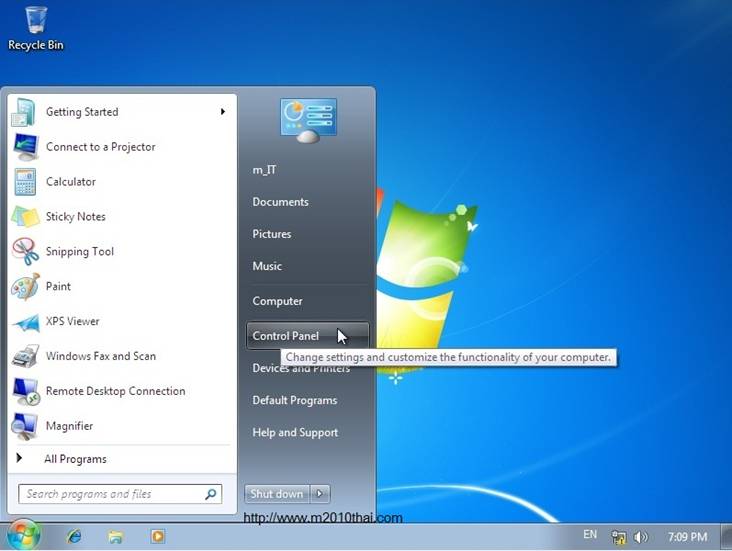Click the 7:09 PM clock
Viewport: 732px width, 551px height.
tap(687, 537)
